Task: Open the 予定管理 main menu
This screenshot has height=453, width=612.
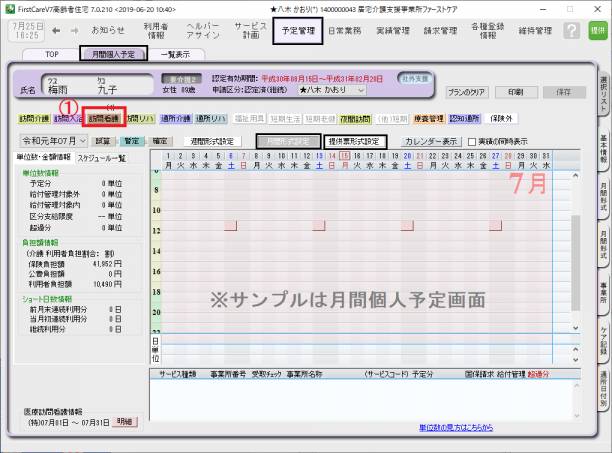Action: click(296, 31)
